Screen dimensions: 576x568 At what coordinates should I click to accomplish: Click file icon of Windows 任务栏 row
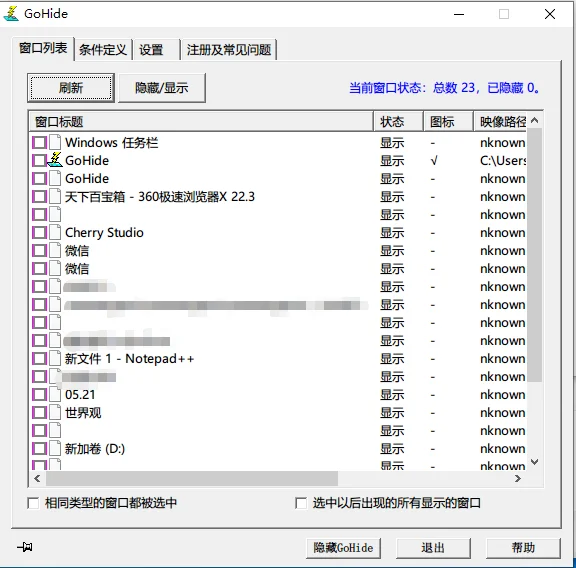tap(55, 142)
